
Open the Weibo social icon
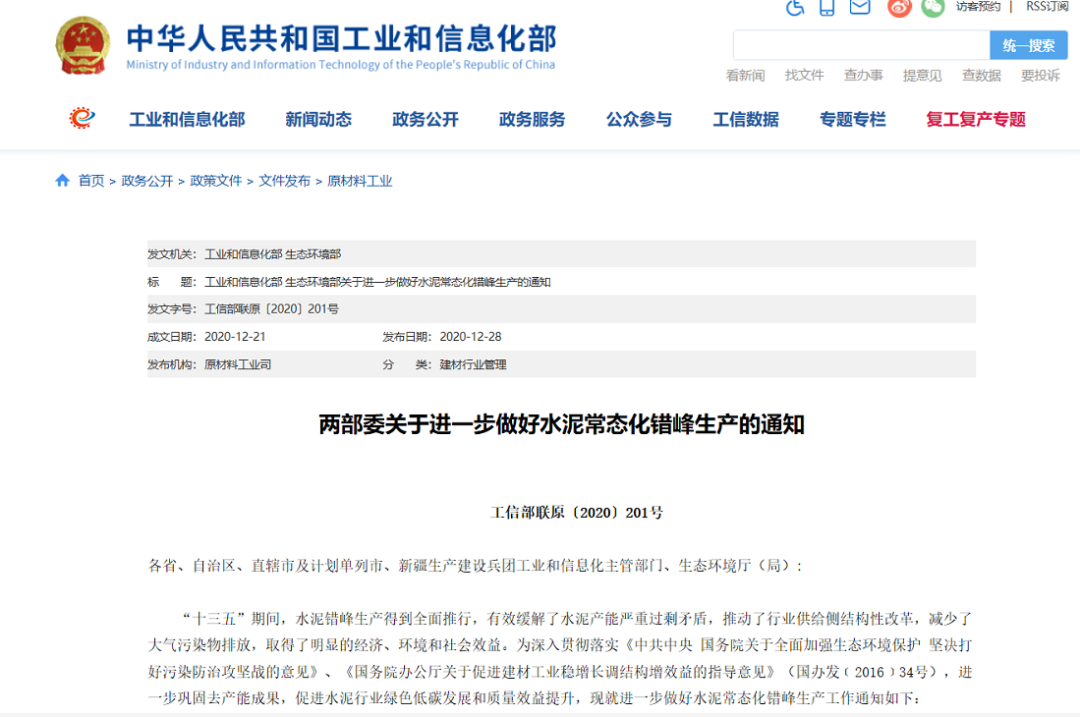click(900, 7)
